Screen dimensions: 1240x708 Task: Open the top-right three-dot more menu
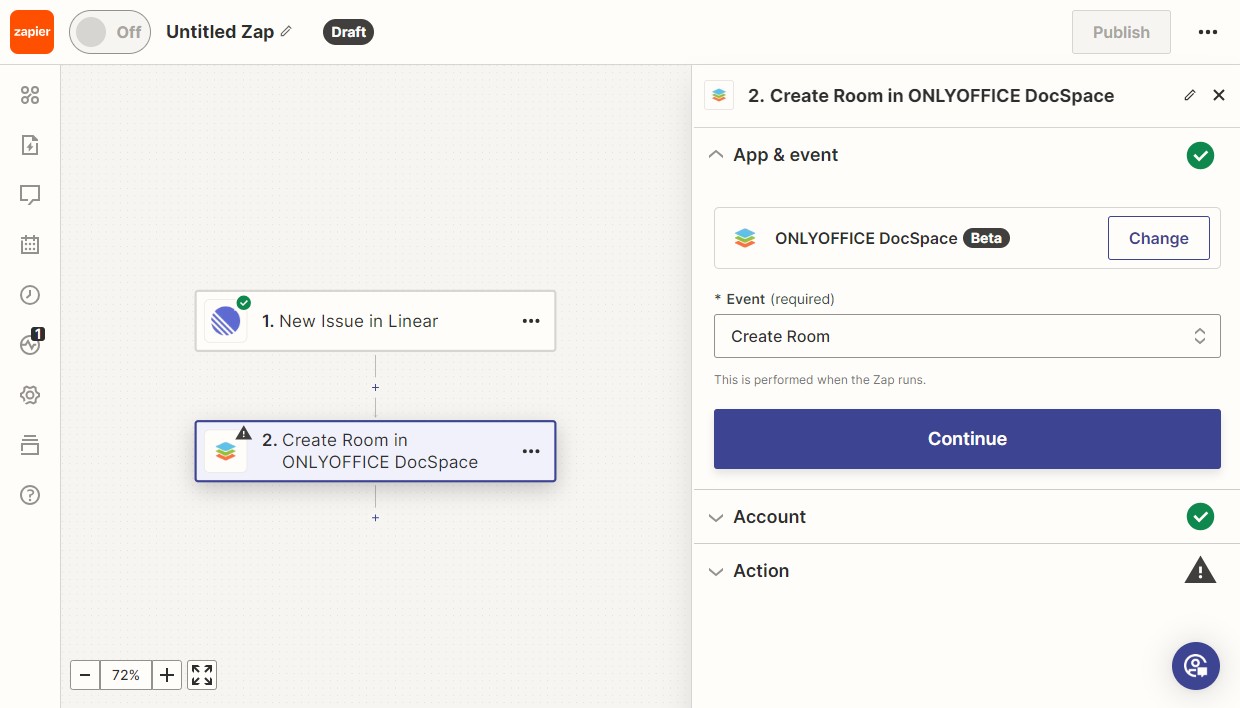[x=1207, y=32]
